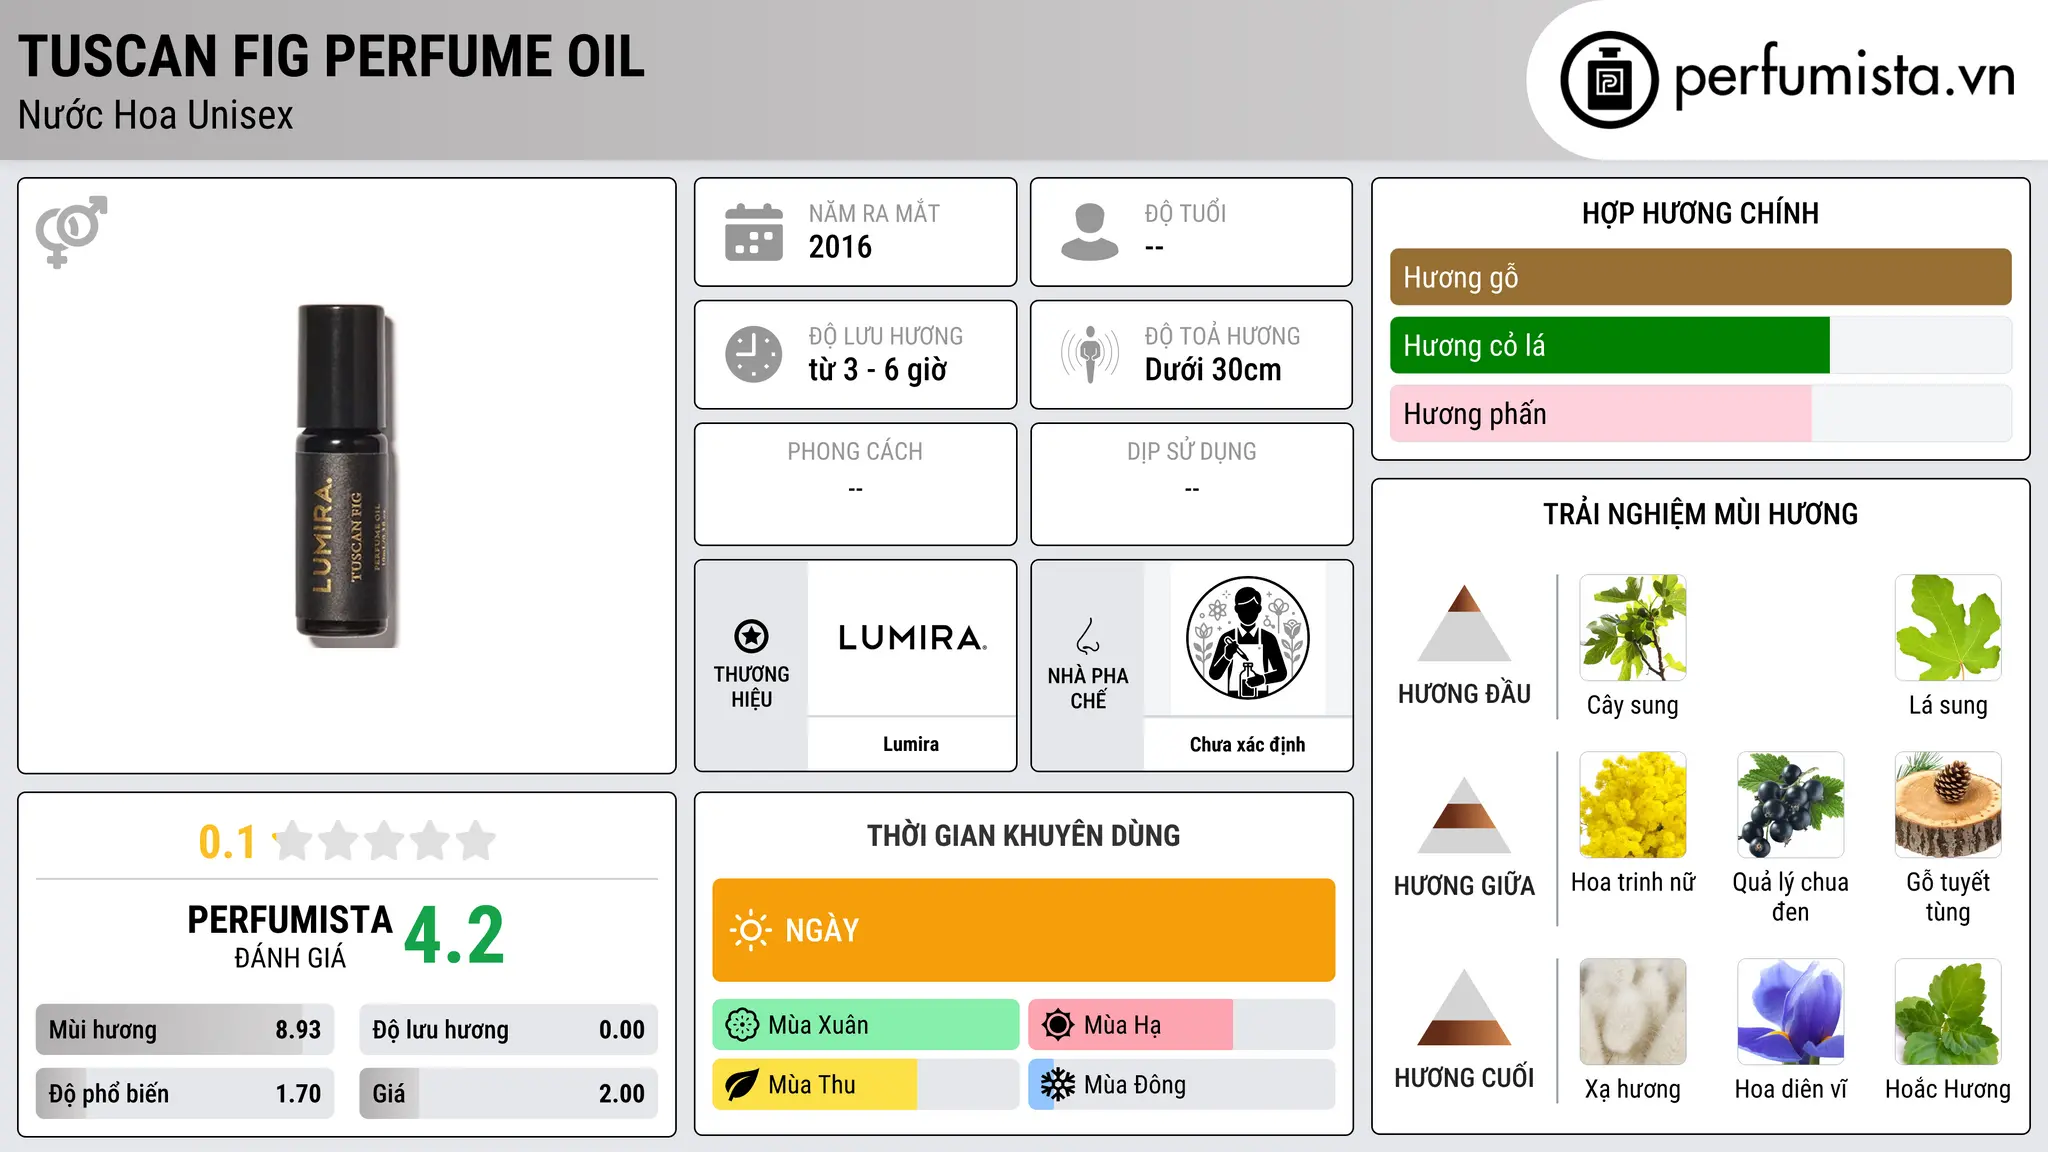Click the five-star rating row

pos(385,841)
